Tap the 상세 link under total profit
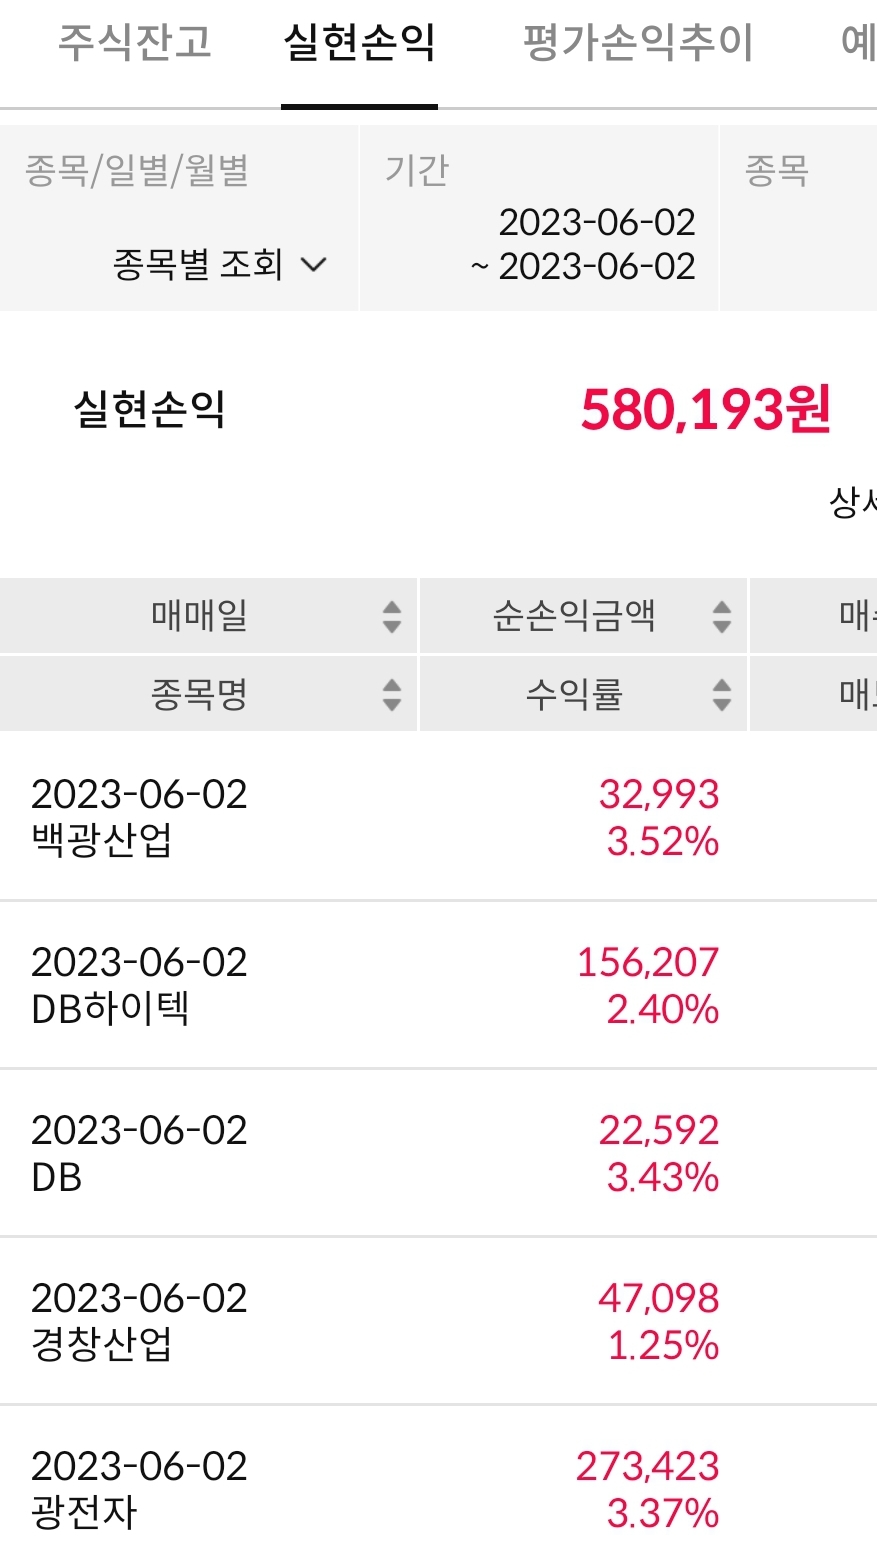The width and height of the screenshot is (877, 1565). (x=853, y=502)
